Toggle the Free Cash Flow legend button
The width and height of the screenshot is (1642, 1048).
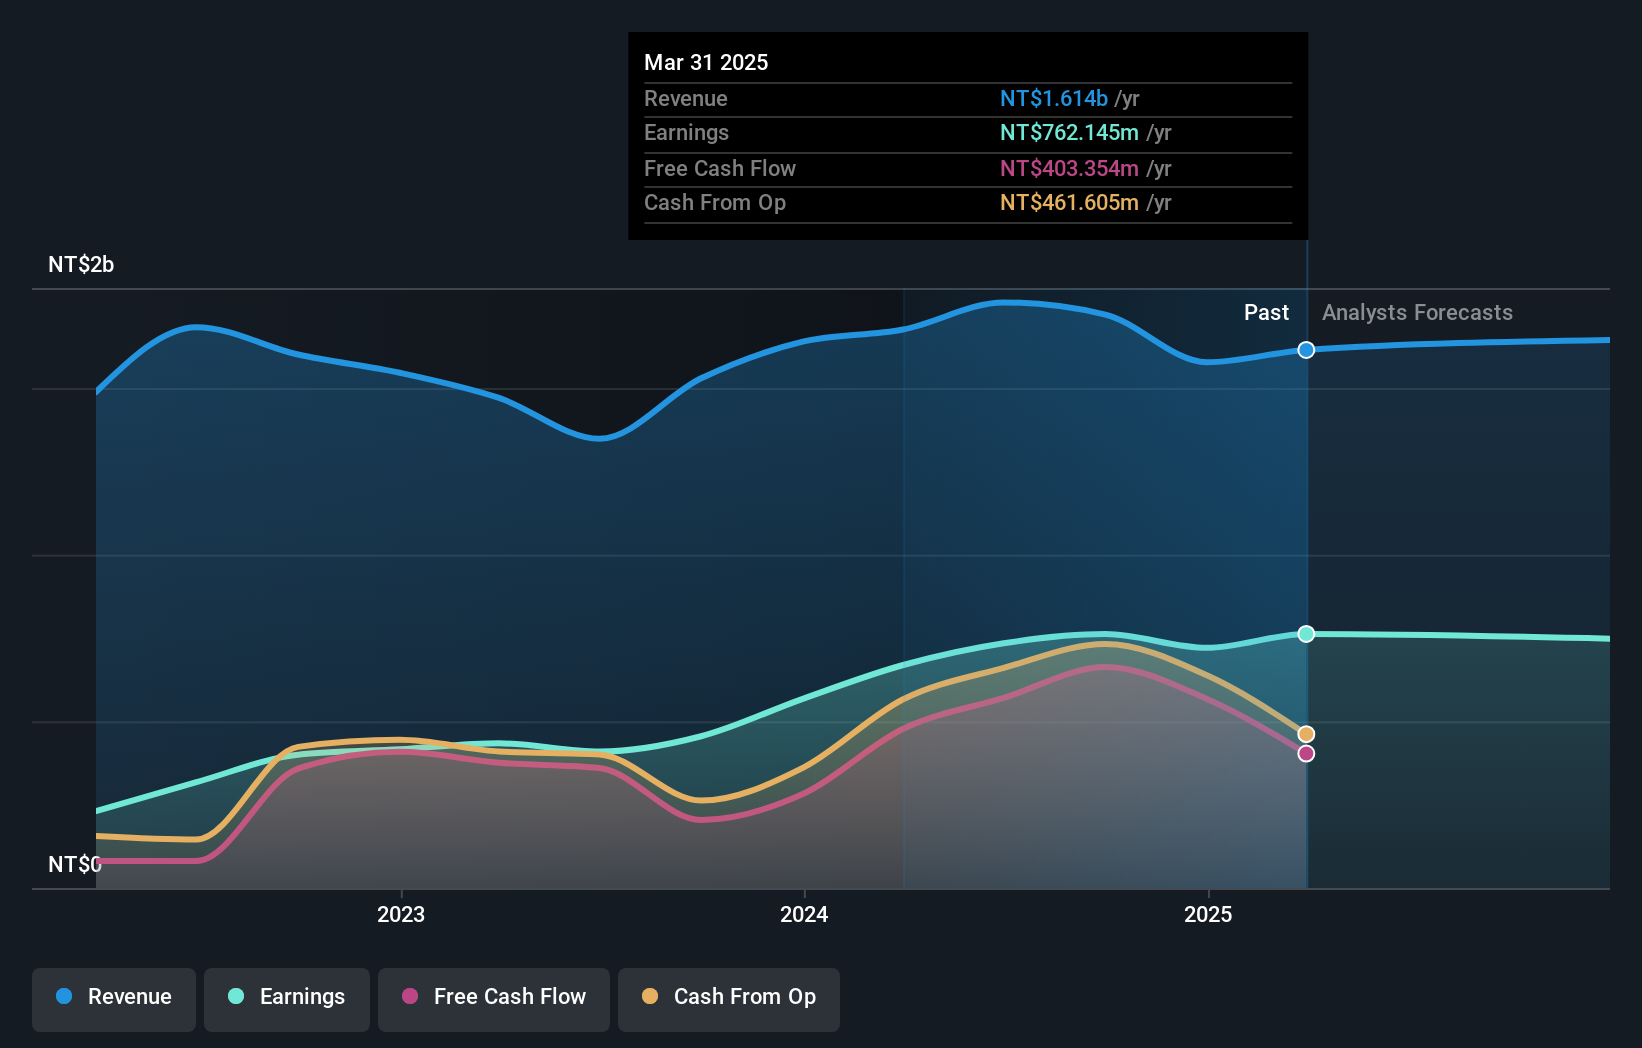pos(494,999)
